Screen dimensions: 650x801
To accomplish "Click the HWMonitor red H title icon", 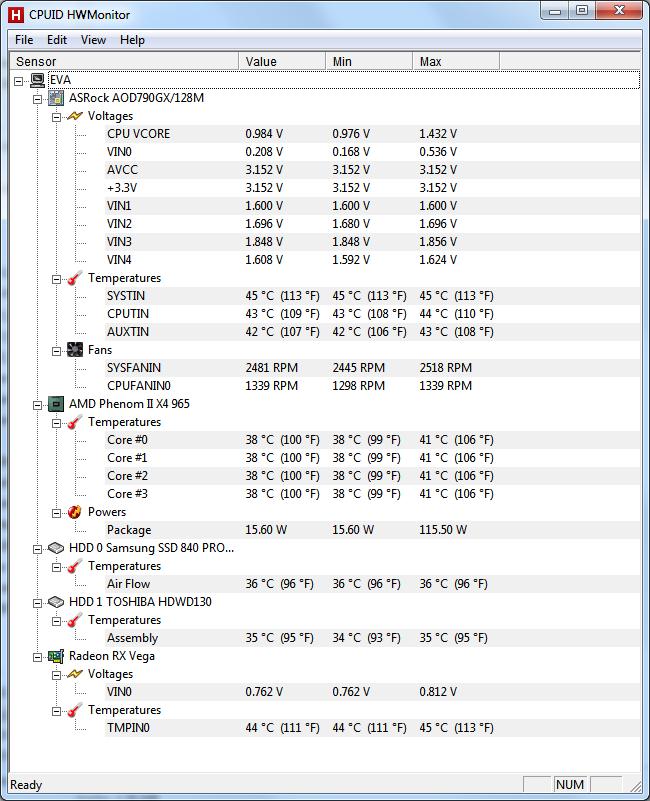I will pos(16,15).
